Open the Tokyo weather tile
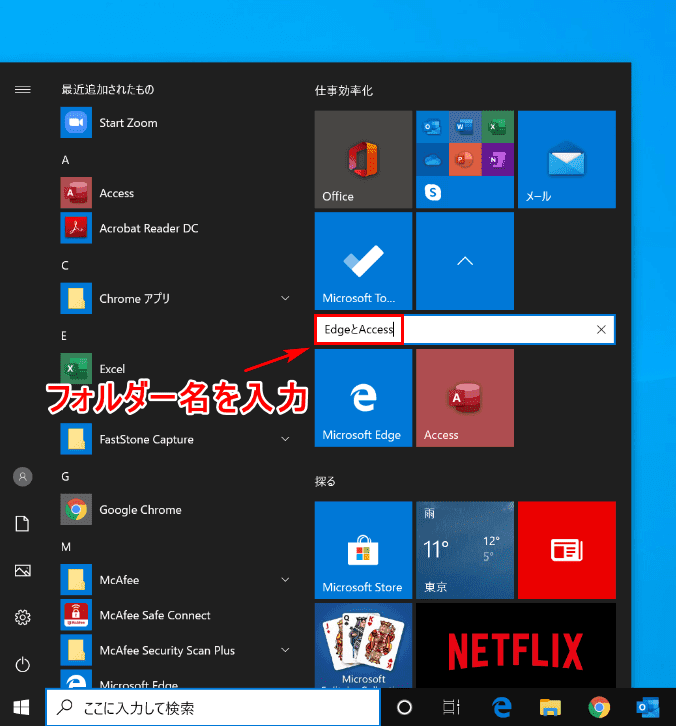 click(x=465, y=550)
